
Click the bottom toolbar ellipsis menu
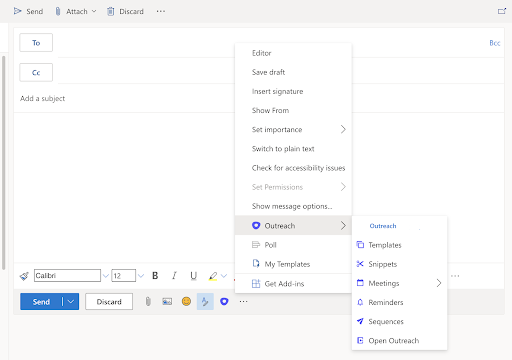point(243,302)
